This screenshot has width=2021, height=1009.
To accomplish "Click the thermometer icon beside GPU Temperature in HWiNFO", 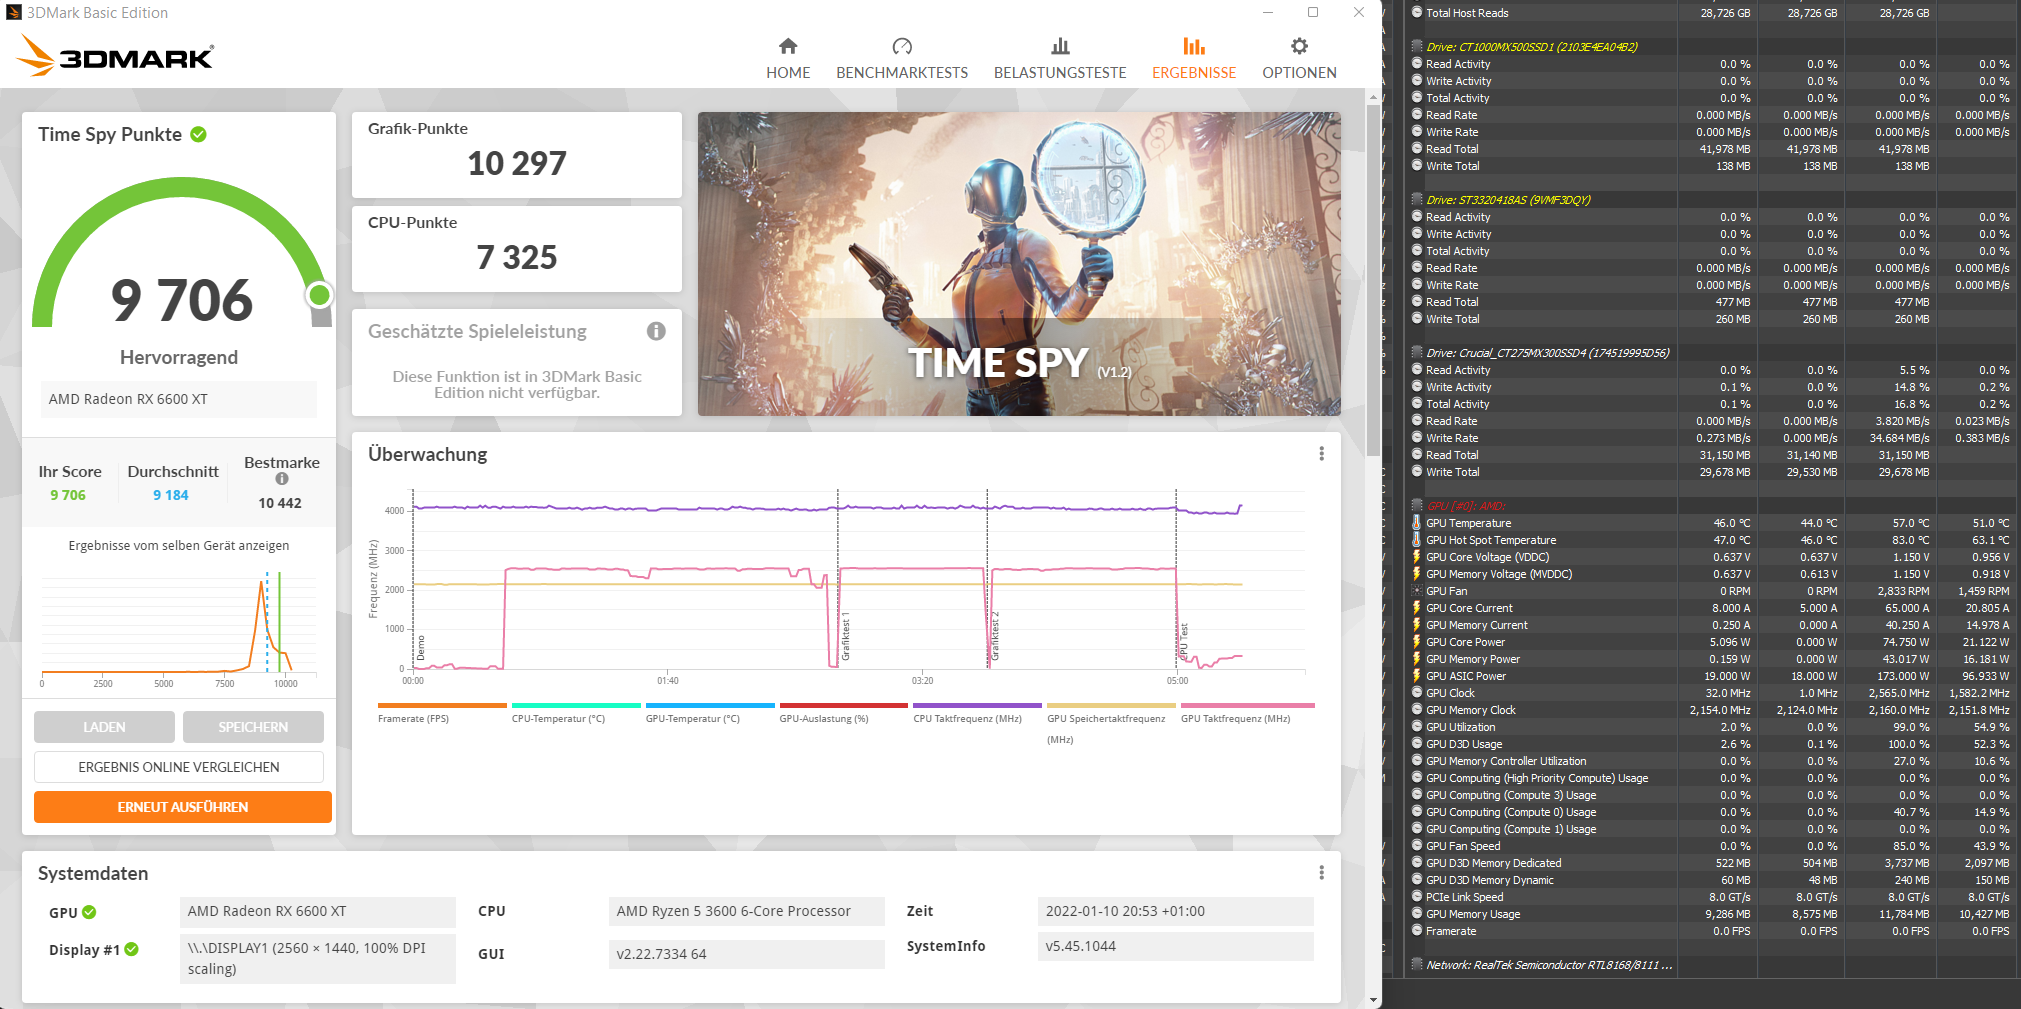I will pos(1414,522).
